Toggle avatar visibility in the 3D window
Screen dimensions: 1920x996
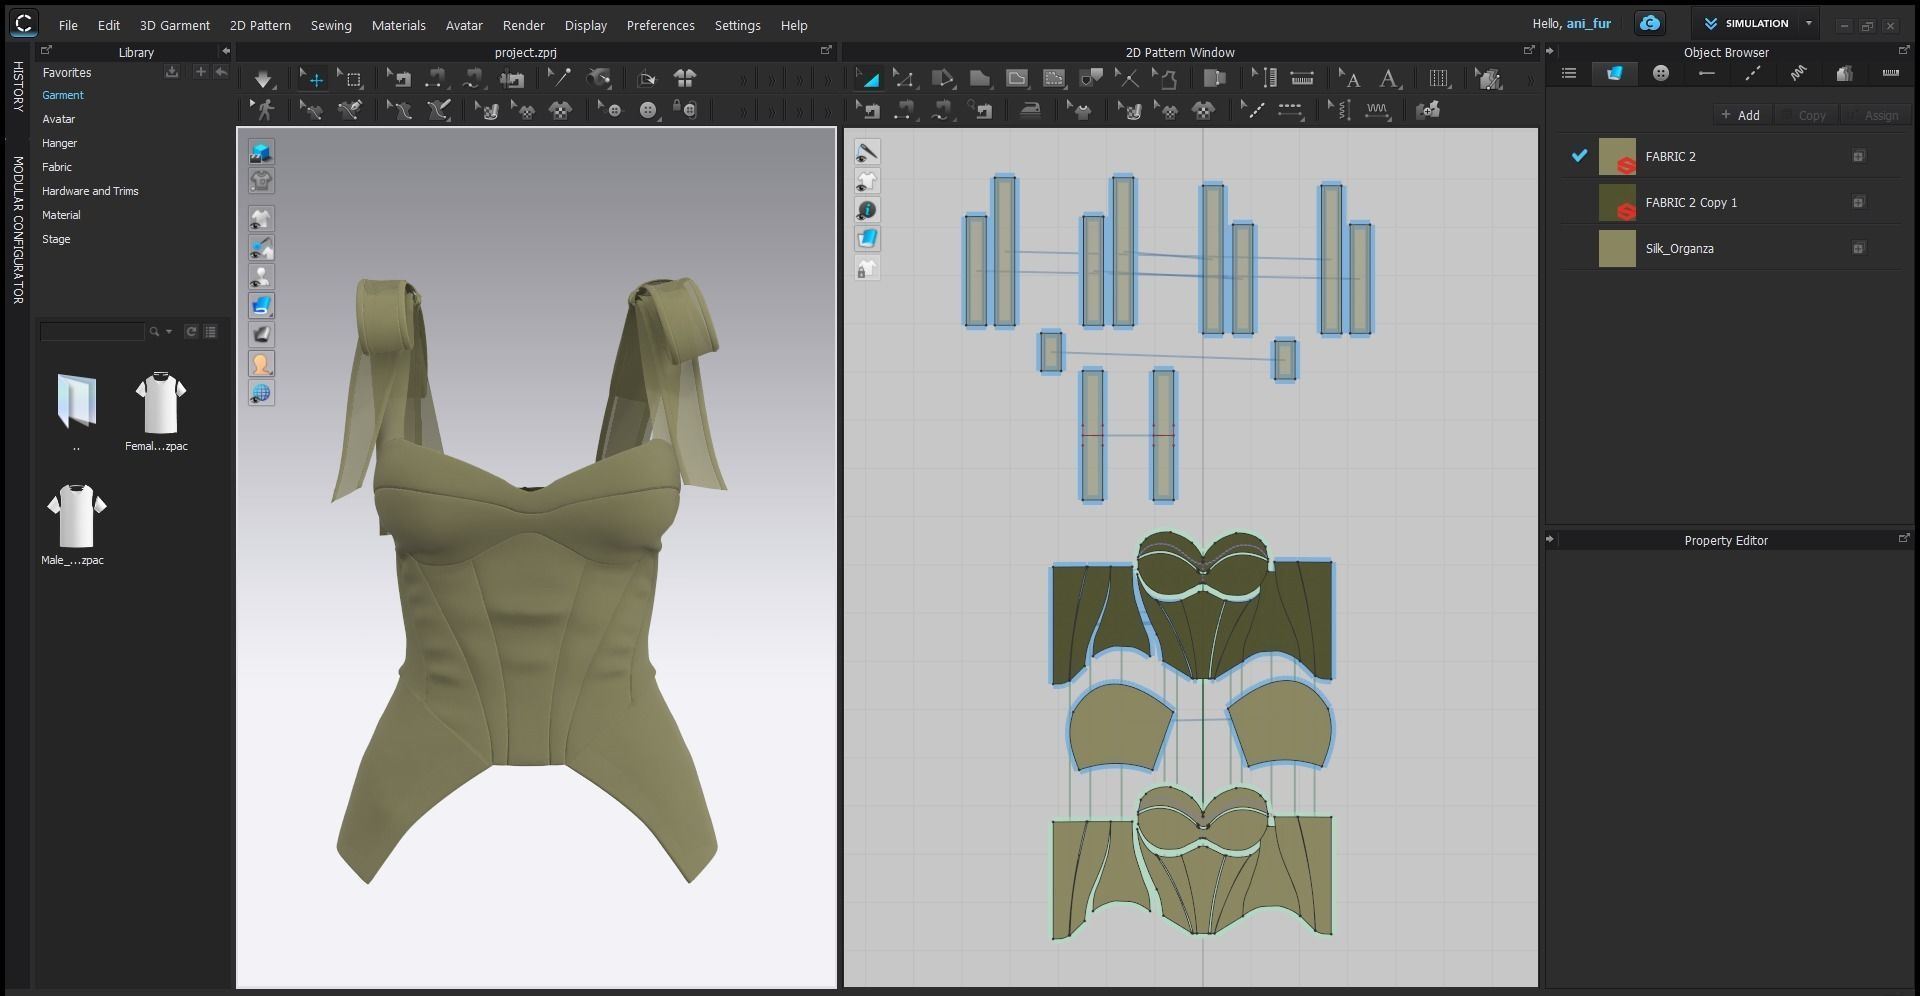click(261, 277)
